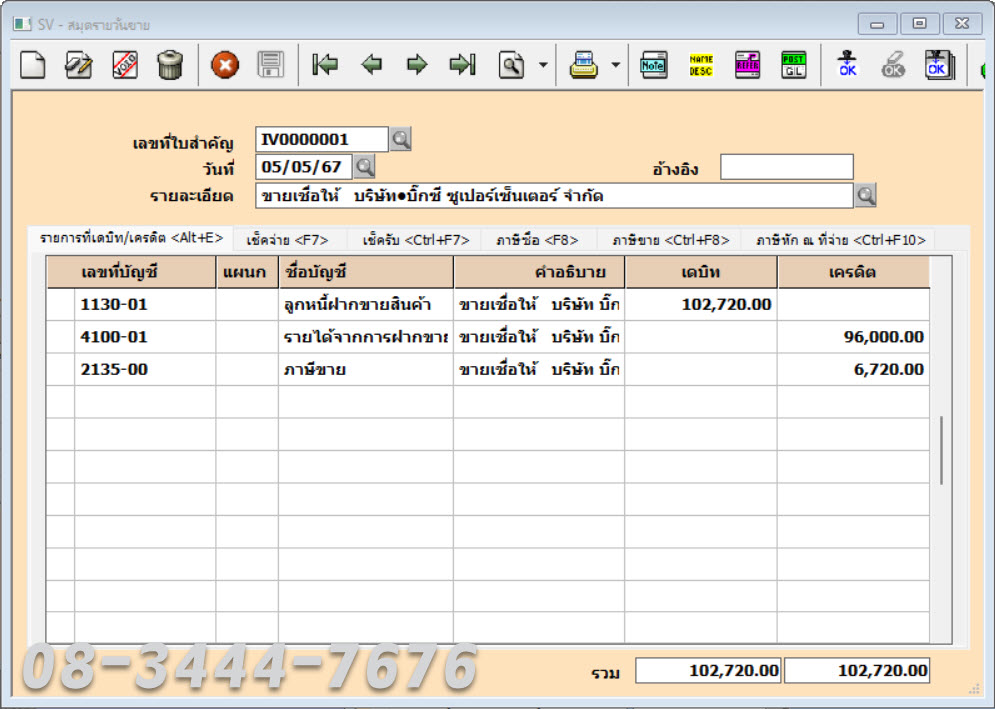The height and width of the screenshot is (709, 995).
Task: Click the ชื่อบัญชี column header
Action: pos(366,272)
